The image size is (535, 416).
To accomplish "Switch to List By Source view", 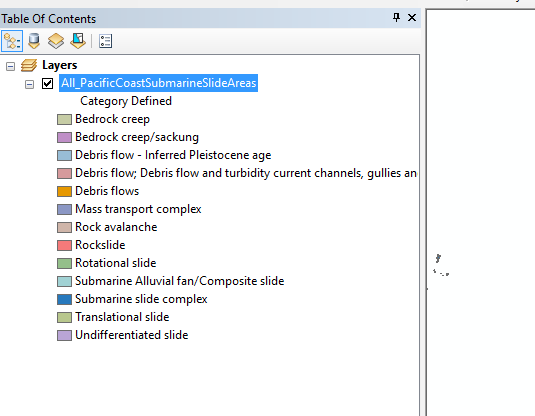I will click(x=34, y=41).
